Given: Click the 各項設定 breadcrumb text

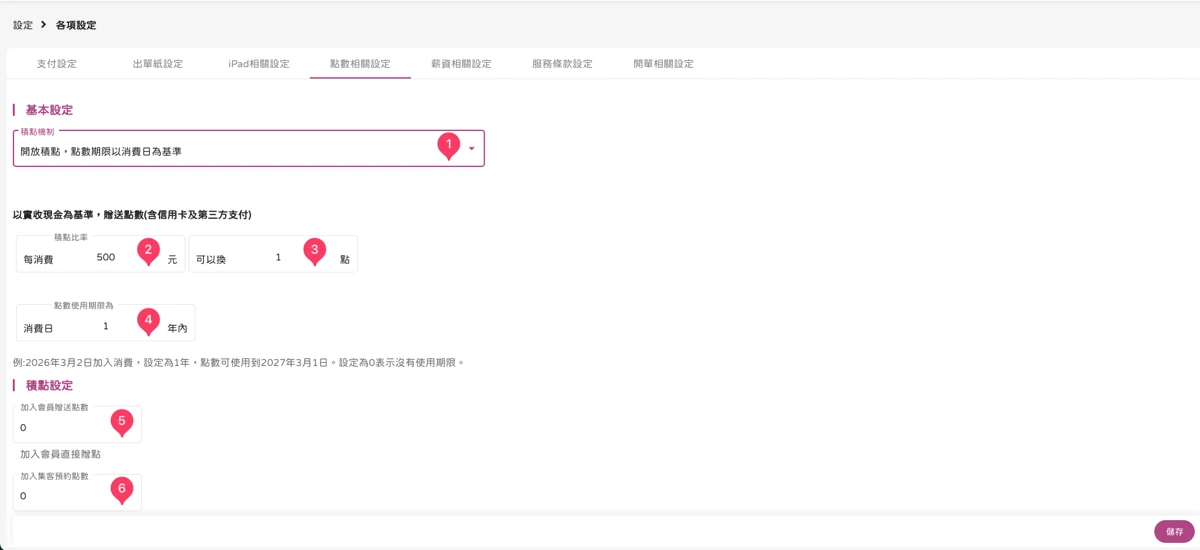Looking at the screenshot, I should click(76, 25).
